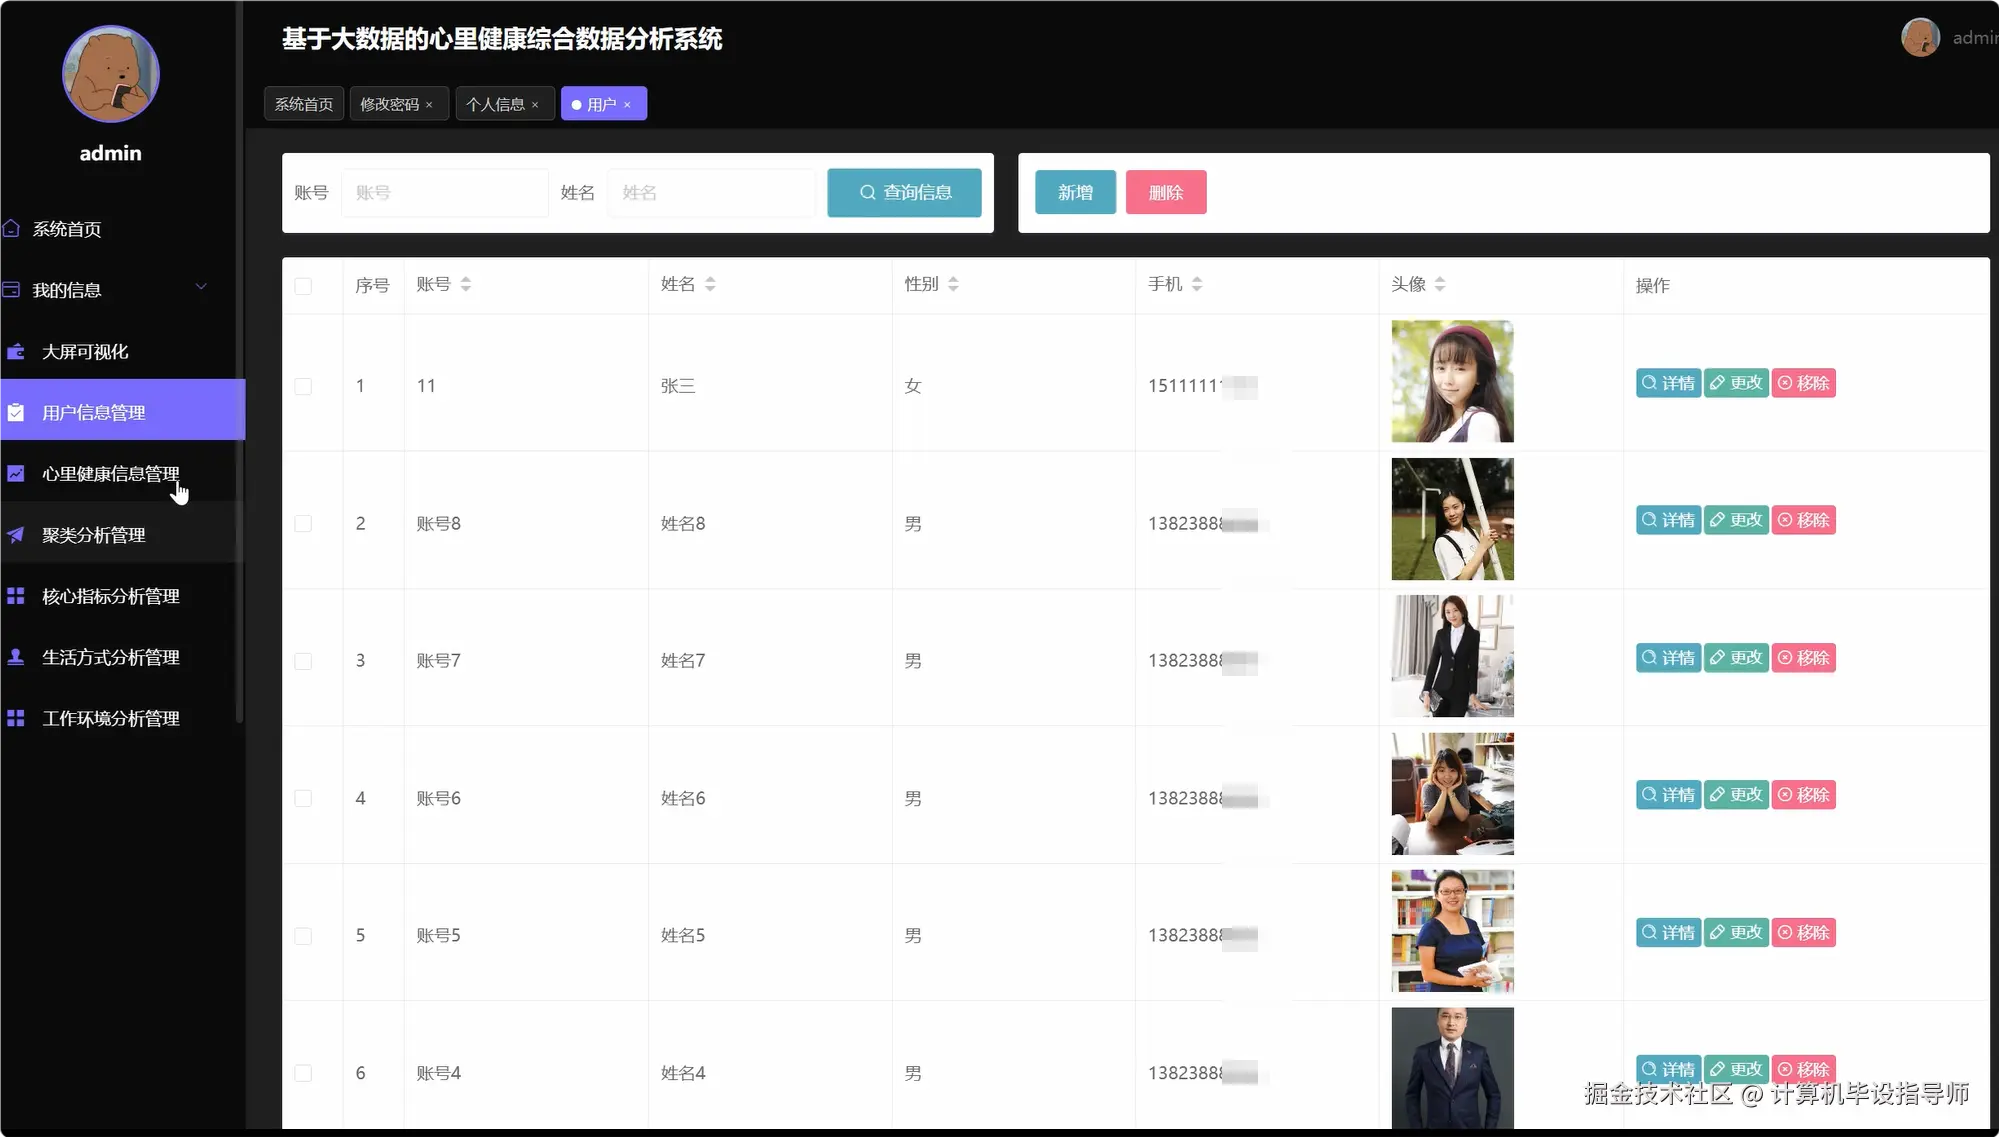Click the account cell '账号7'
The height and width of the screenshot is (1137, 1999).
[x=439, y=661]
